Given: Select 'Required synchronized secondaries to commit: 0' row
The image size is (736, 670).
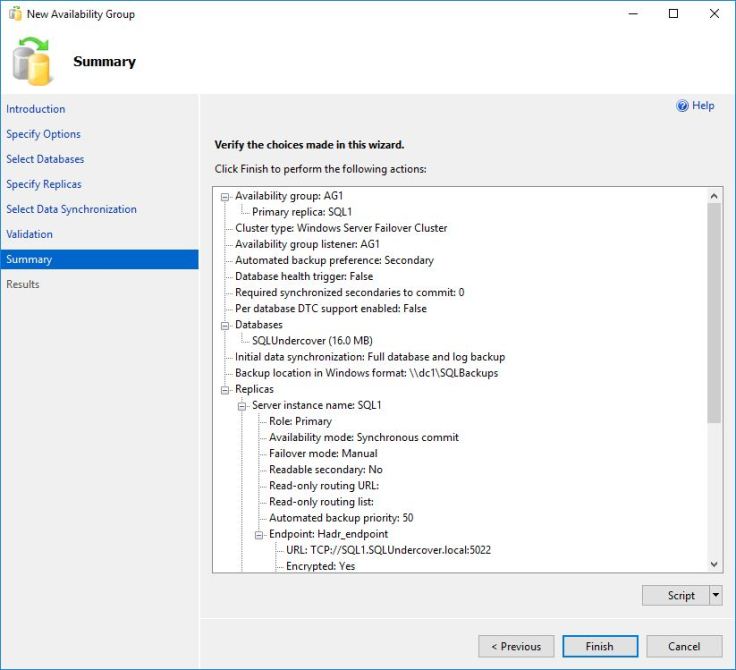Looking at the screenshot, I should click(350, 293).
